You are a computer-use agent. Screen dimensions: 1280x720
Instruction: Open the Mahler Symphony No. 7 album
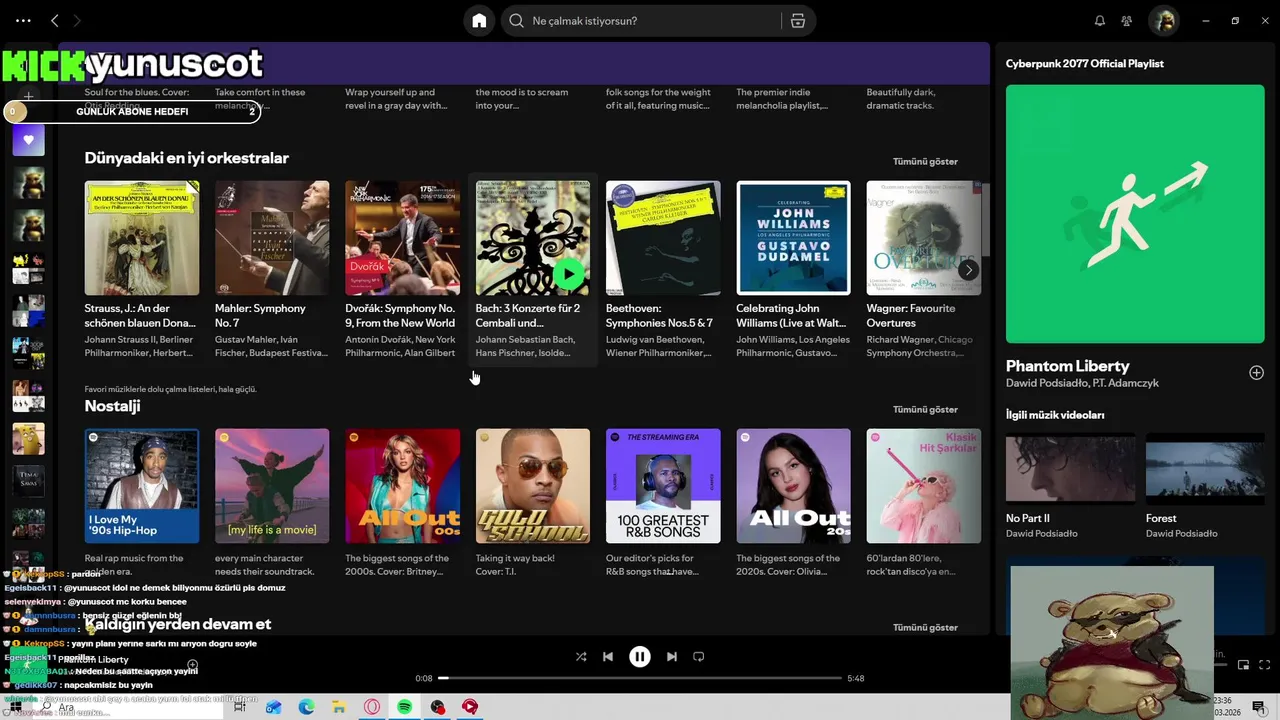[x=272, y=238]
